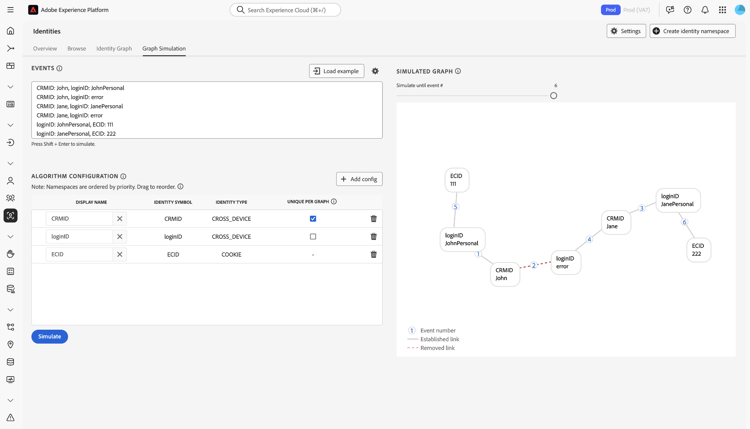Uncheck CRMID unique per graph checkbox
This screenshot has height=429, width=750.
click(x=313, y=219)
